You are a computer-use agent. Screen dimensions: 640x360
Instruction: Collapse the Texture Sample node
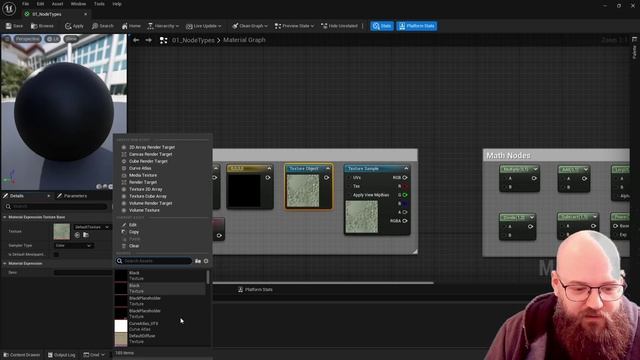pyautogui.click(x=406, y=169)
